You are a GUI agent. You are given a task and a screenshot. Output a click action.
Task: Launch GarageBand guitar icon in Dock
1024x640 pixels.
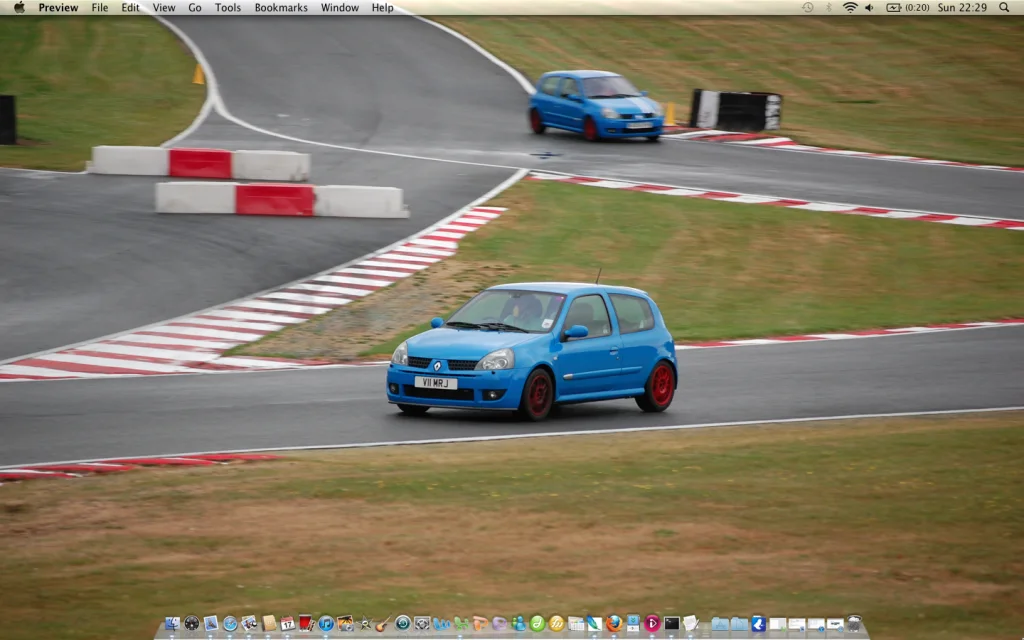point(383,624)
